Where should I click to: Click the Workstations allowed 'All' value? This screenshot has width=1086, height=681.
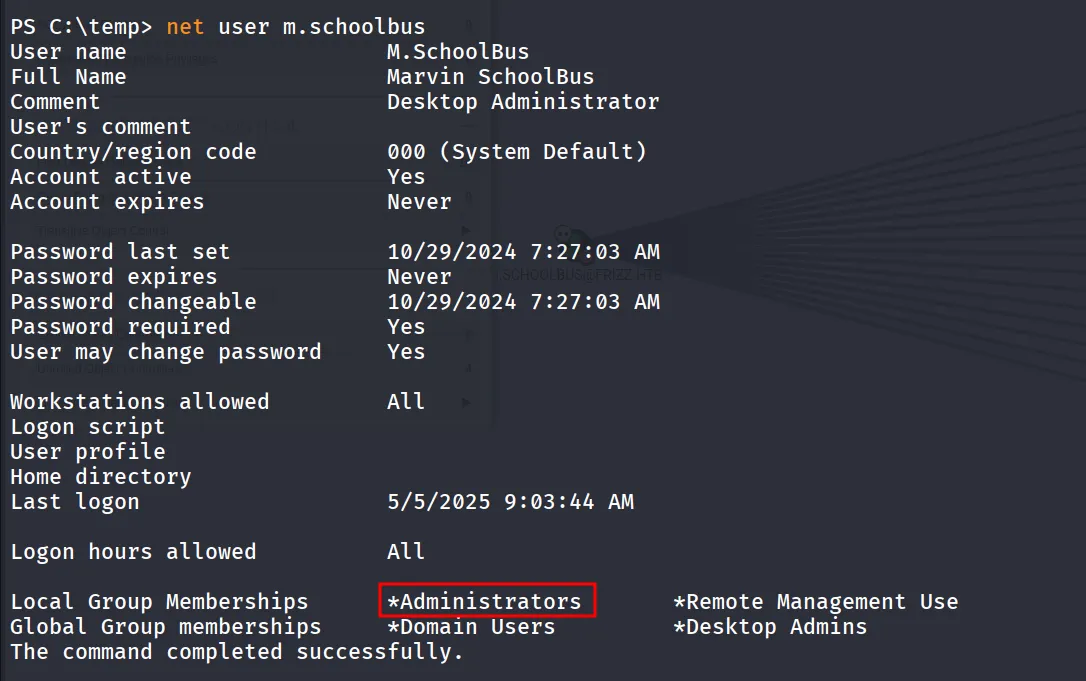406,402
